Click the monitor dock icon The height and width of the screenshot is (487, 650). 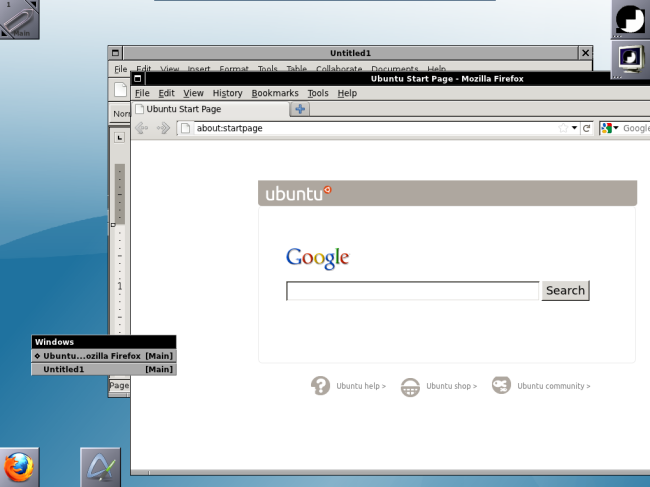point(630,59)
